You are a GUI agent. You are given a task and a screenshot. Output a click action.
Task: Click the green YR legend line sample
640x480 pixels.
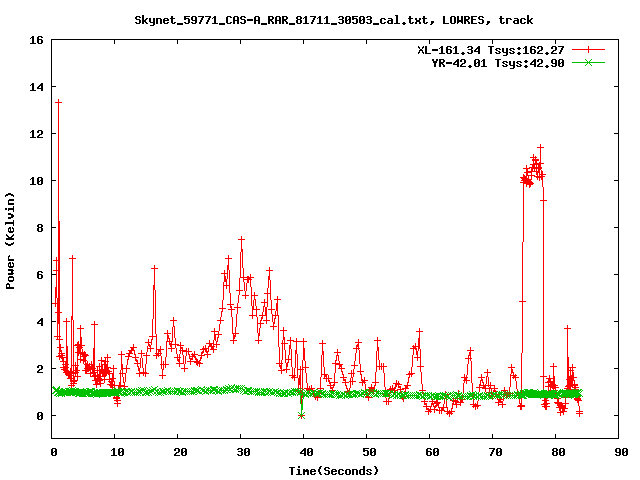tap(588, 63)
